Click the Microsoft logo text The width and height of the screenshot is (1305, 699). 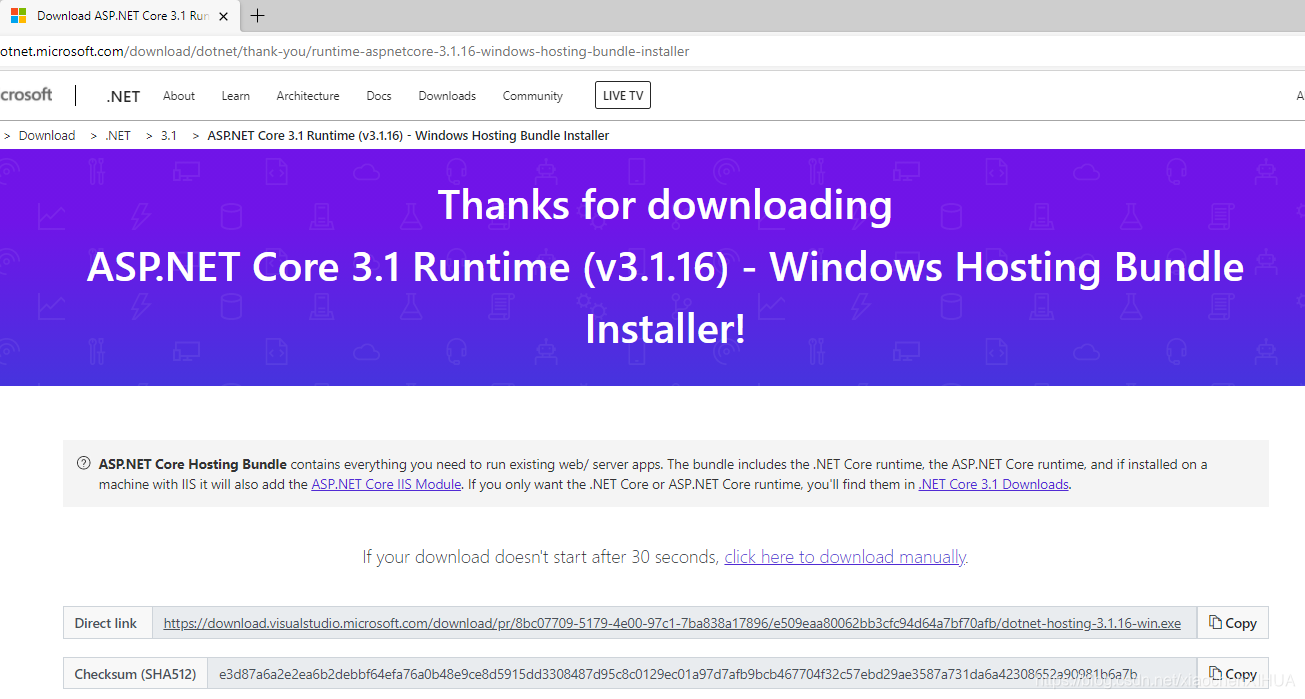[x=26, y=95]
